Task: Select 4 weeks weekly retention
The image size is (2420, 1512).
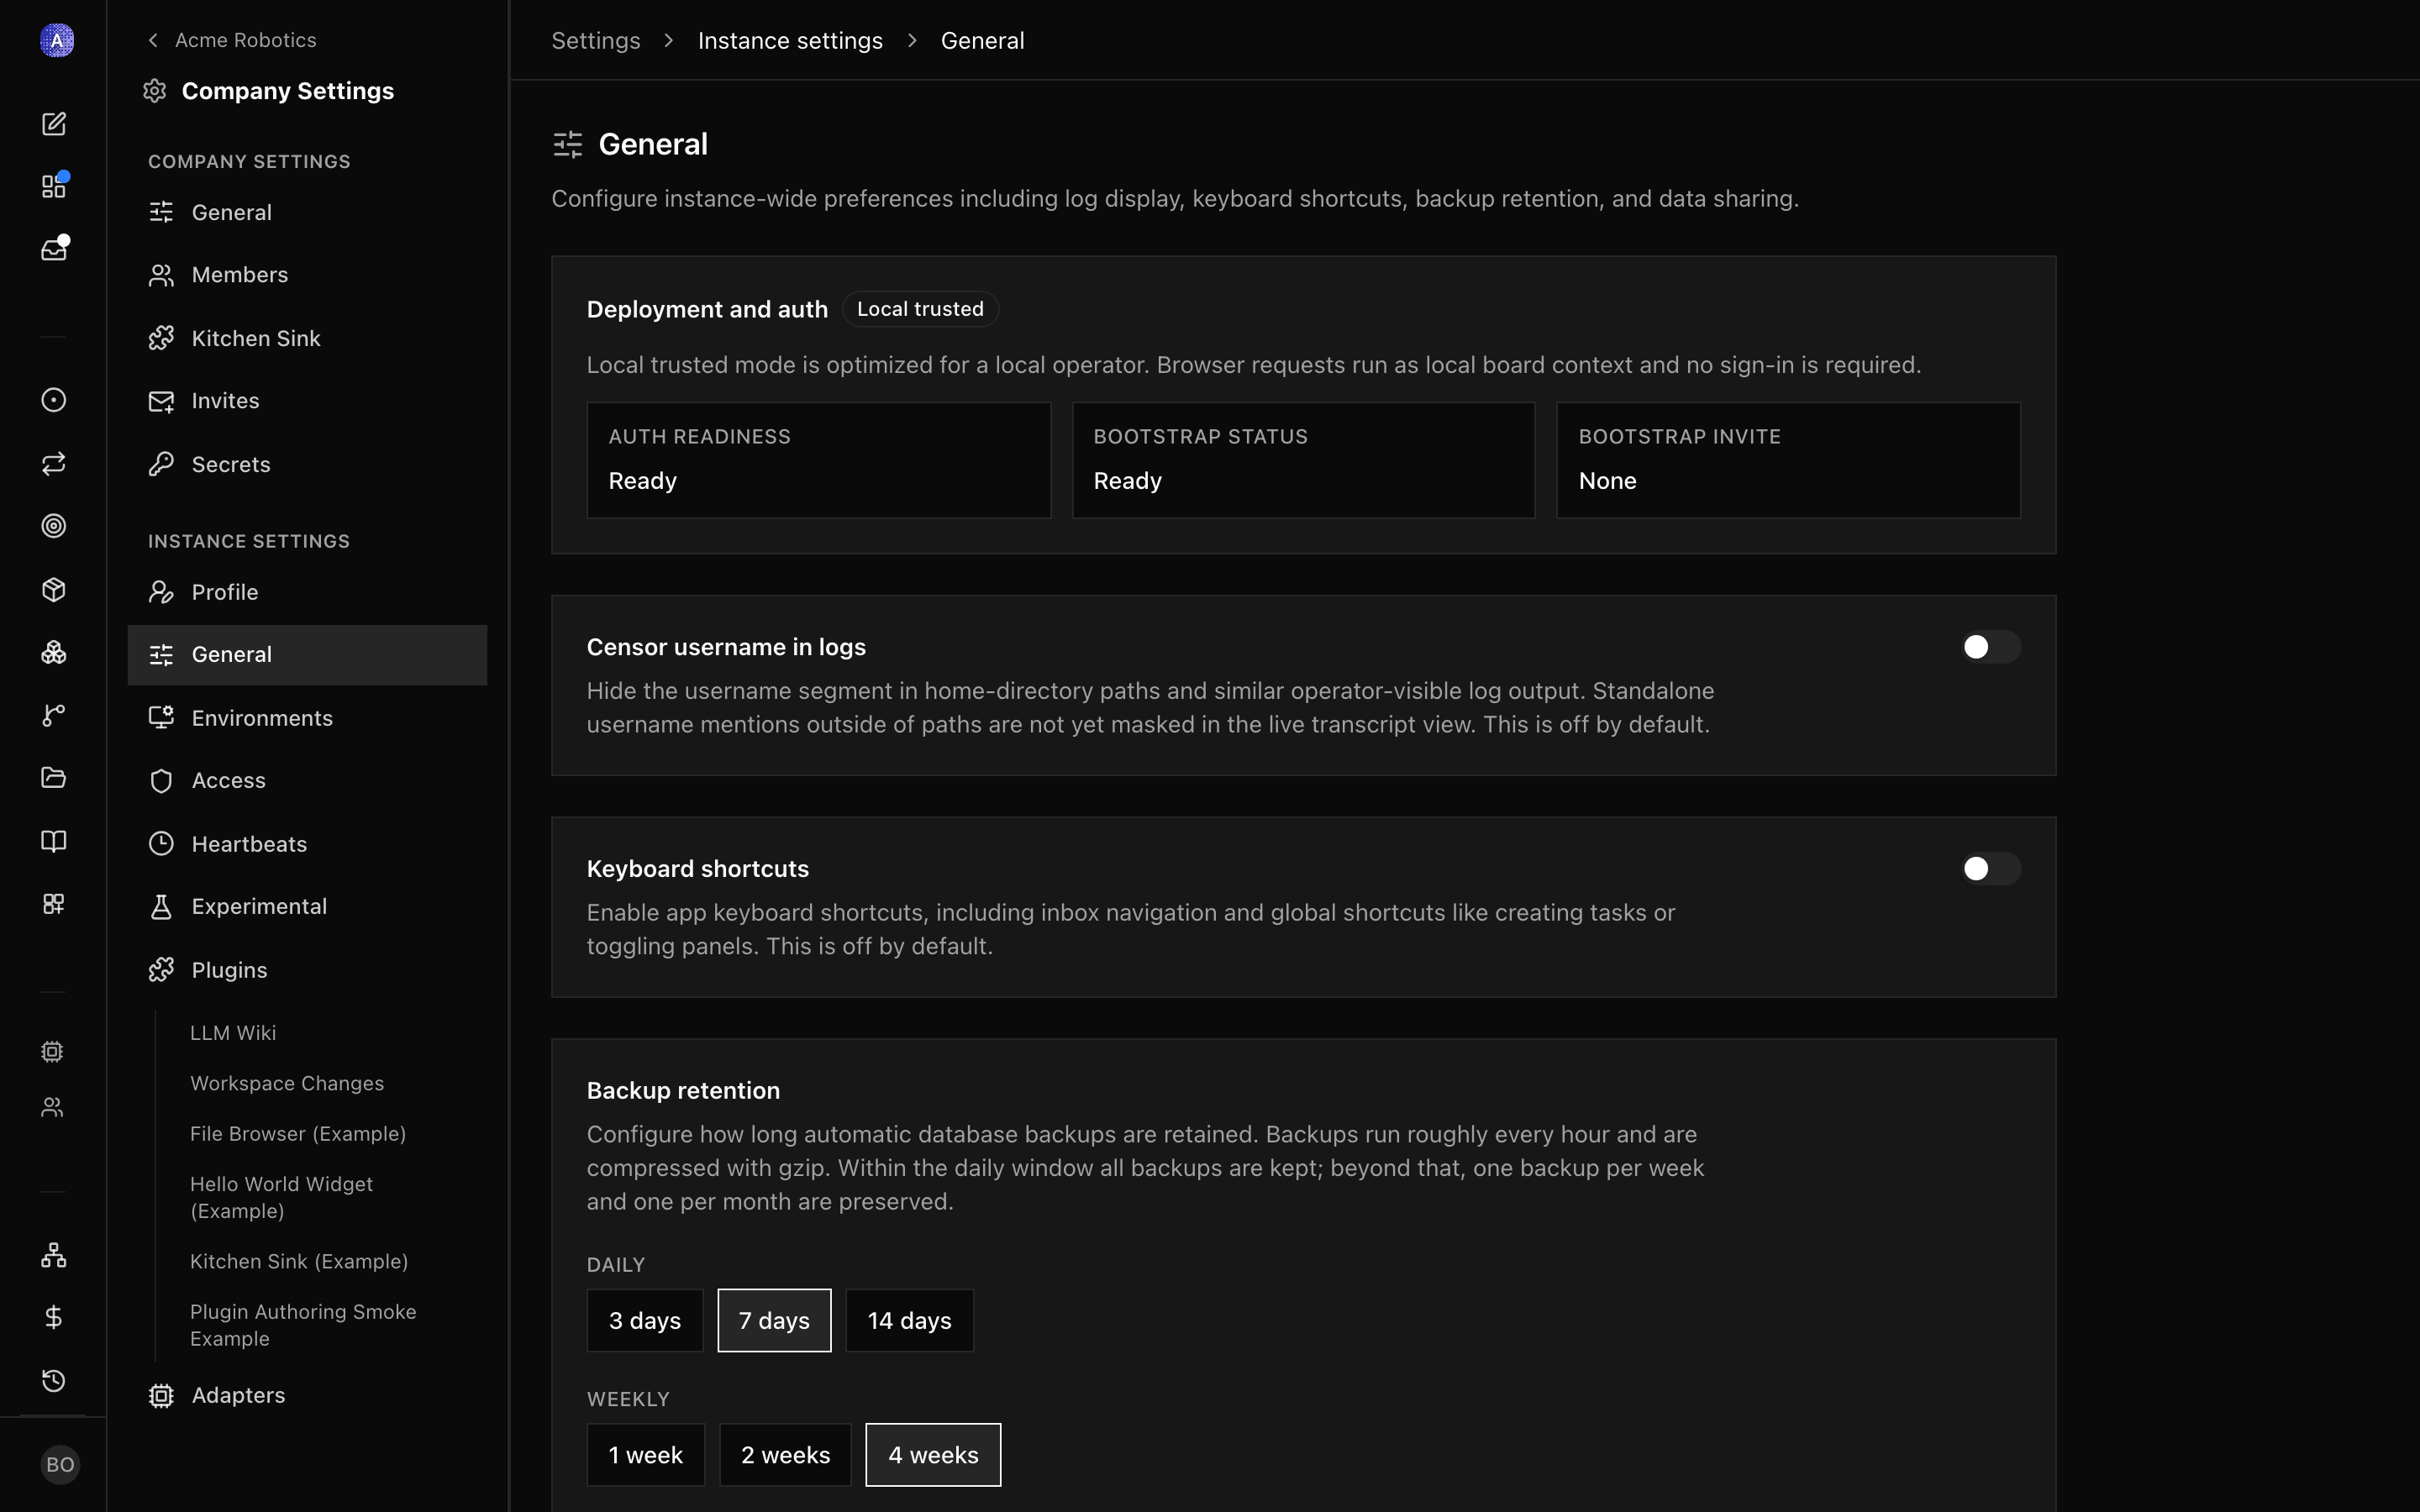Action: (933, 1455)
